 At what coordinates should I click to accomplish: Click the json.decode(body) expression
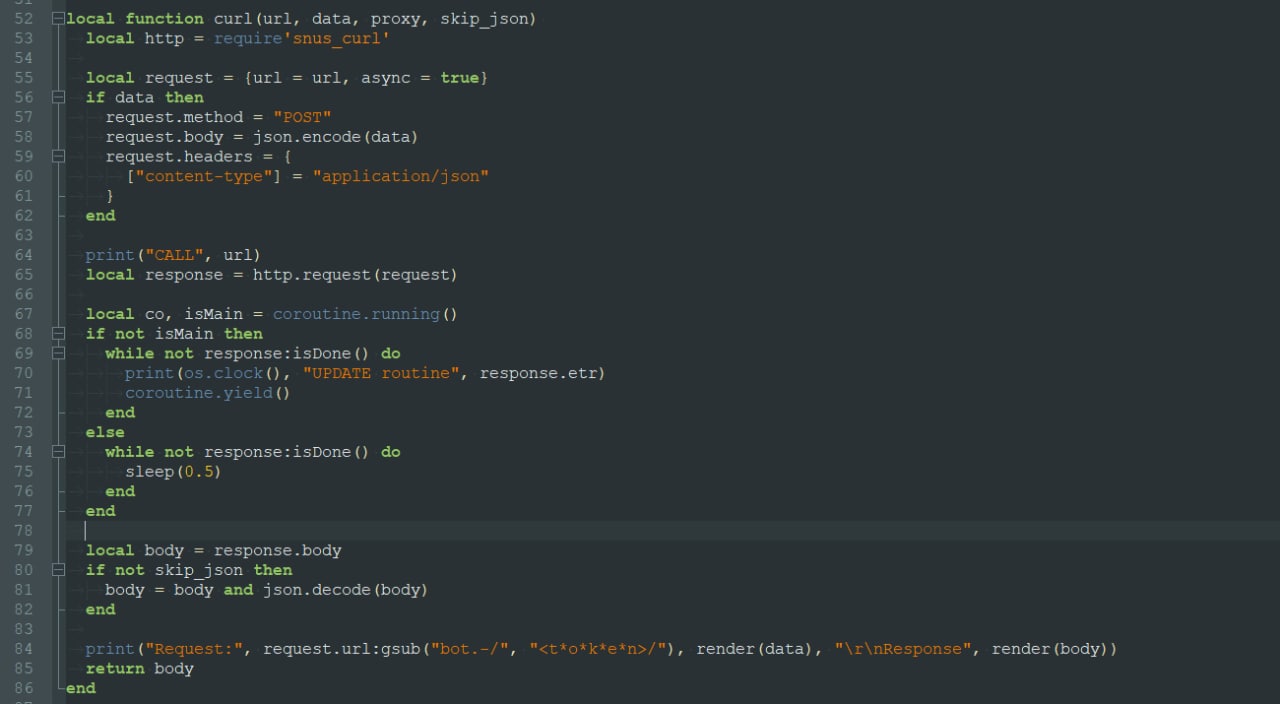(344, 590)
